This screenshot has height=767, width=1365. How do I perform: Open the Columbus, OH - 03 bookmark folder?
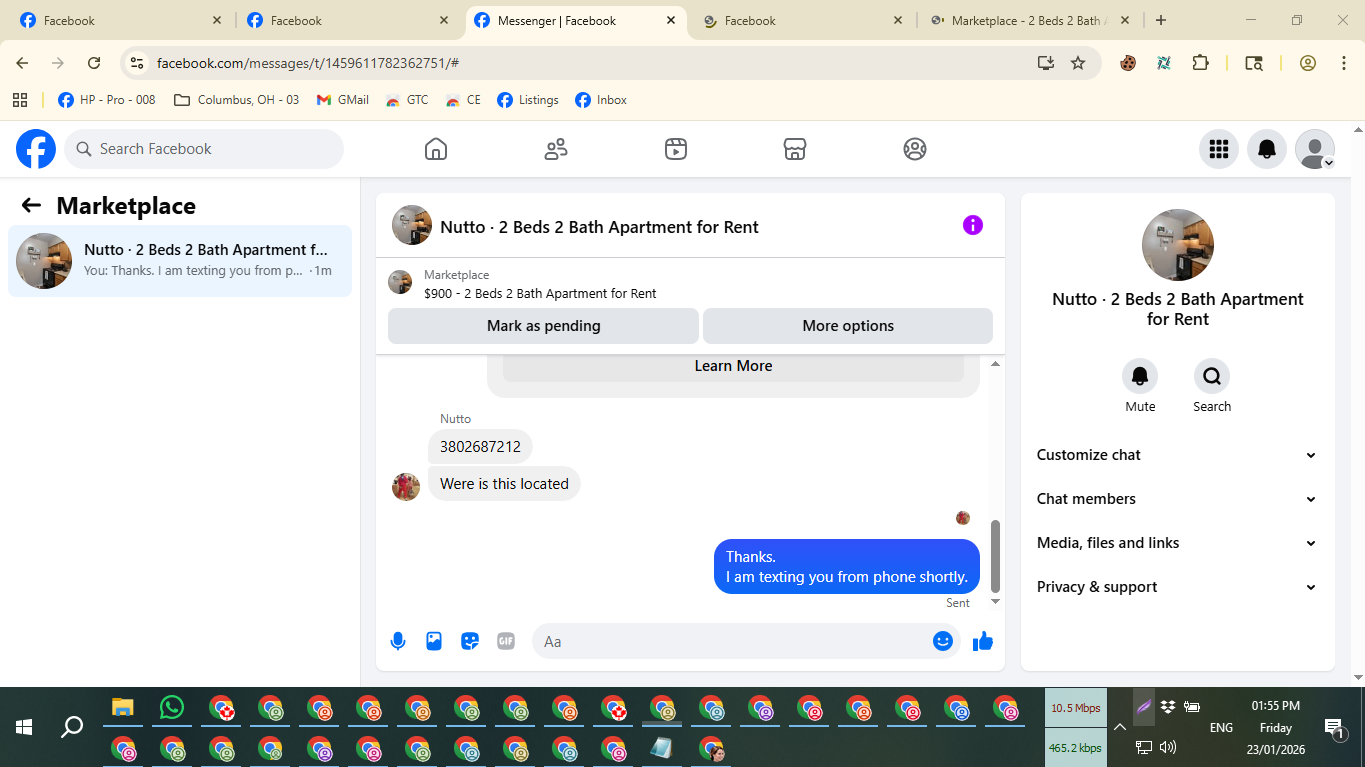coord(237,100)
